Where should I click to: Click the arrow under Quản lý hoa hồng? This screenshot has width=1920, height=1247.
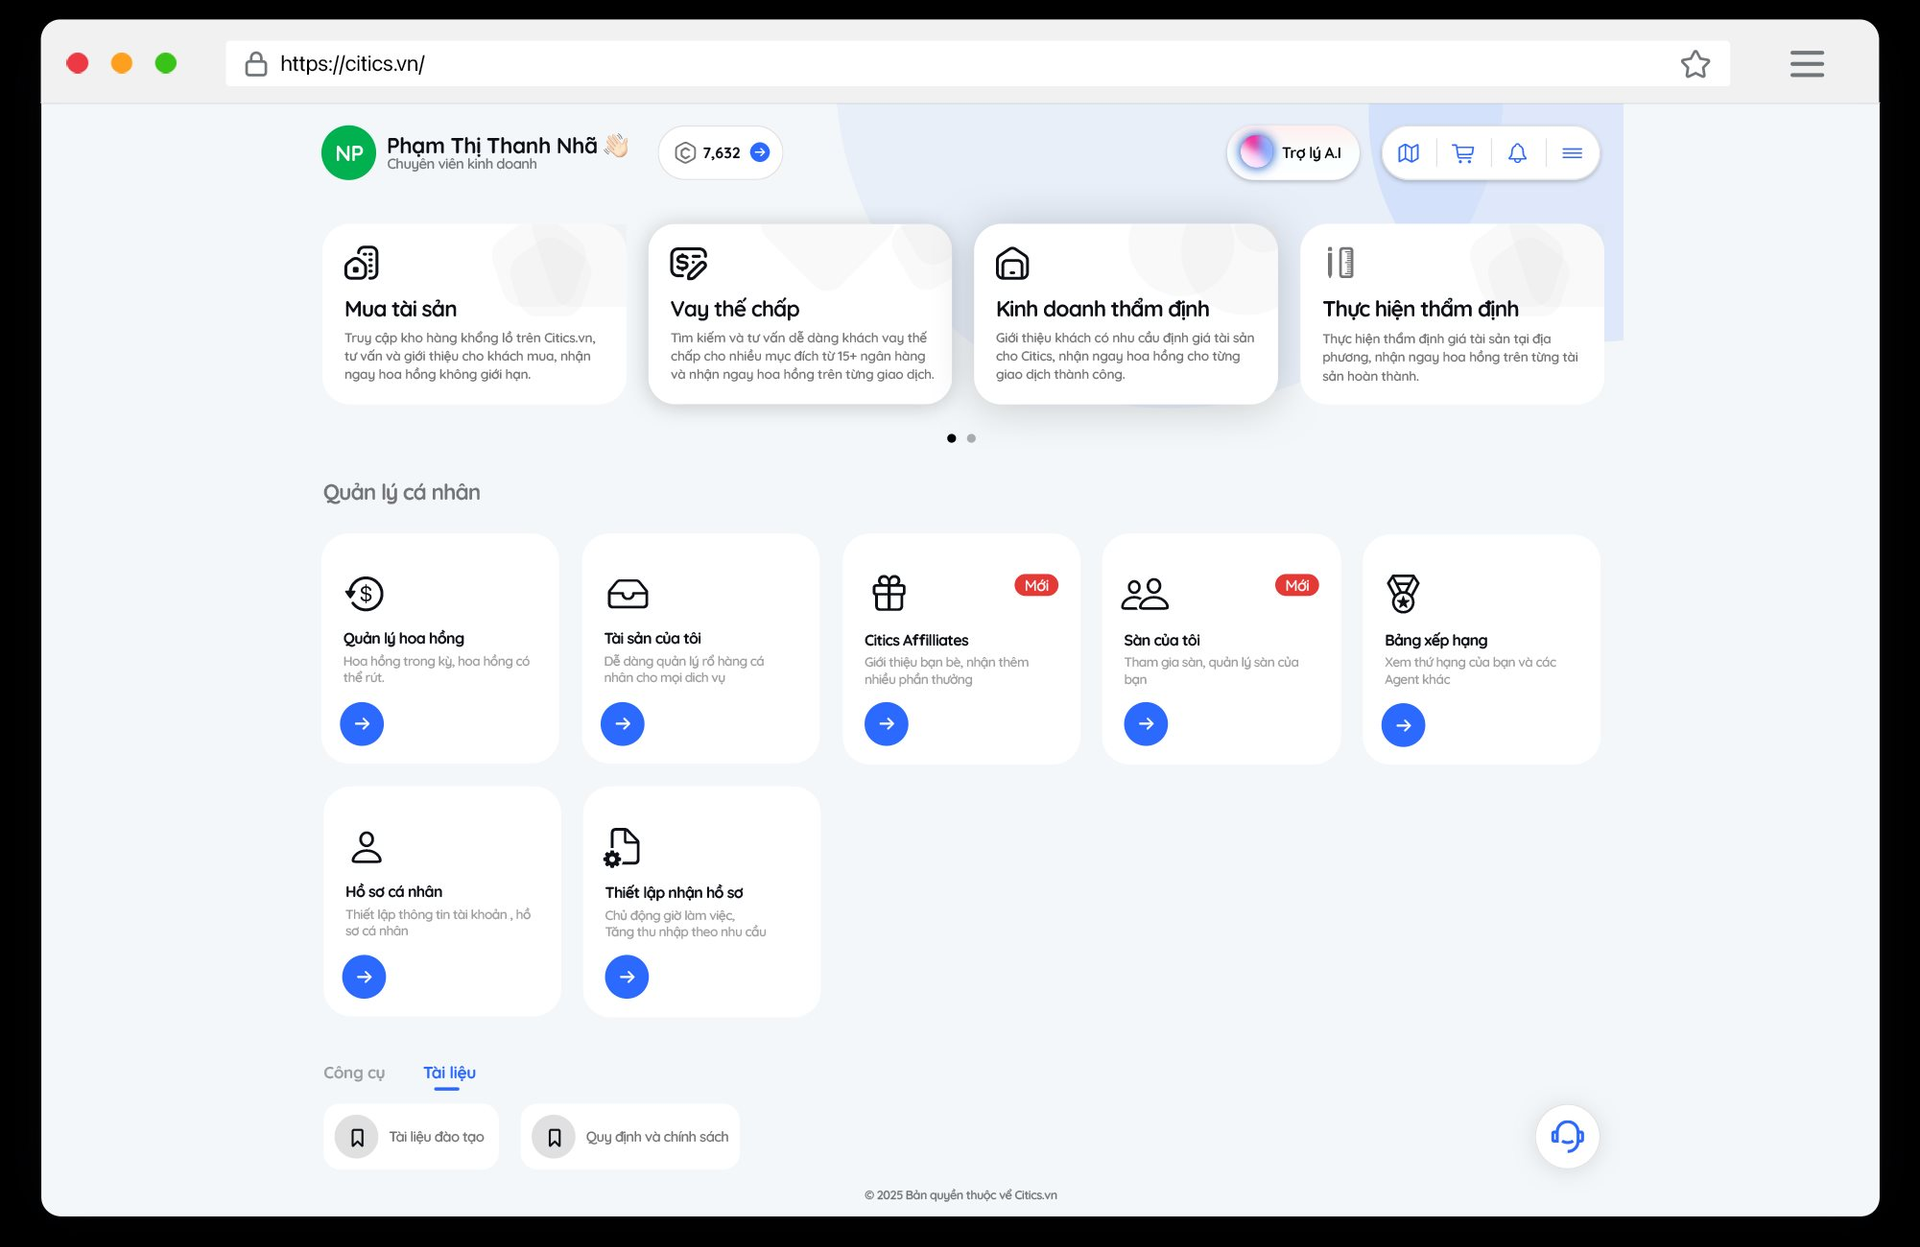pyautogui.click(x=362, y=723)
